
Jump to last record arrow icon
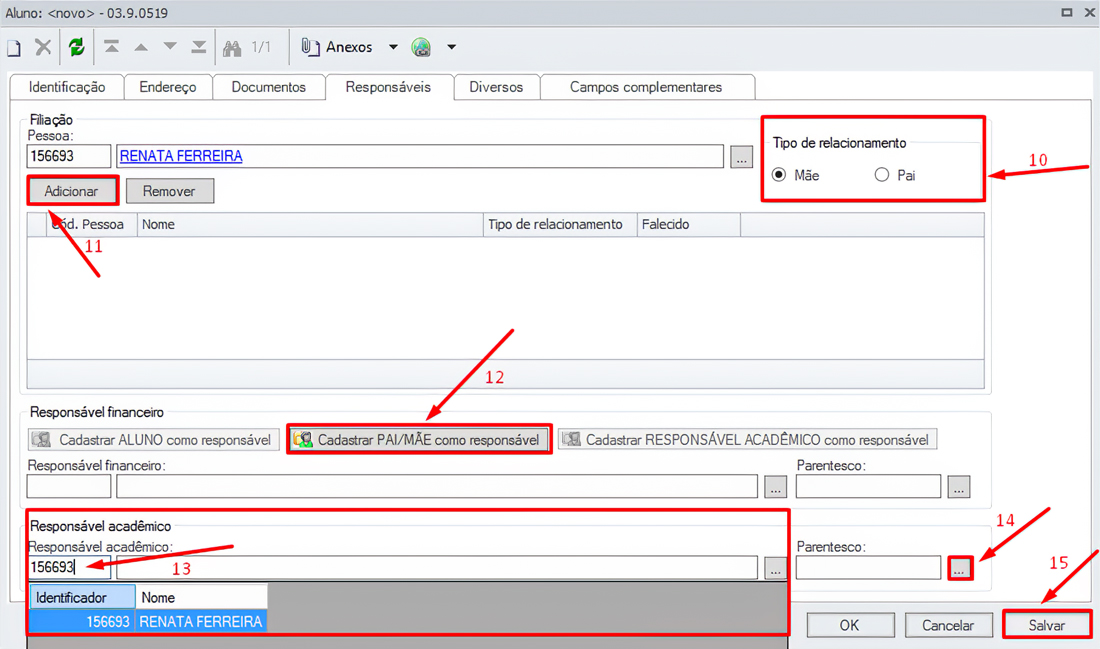click(x=199, y=48)
